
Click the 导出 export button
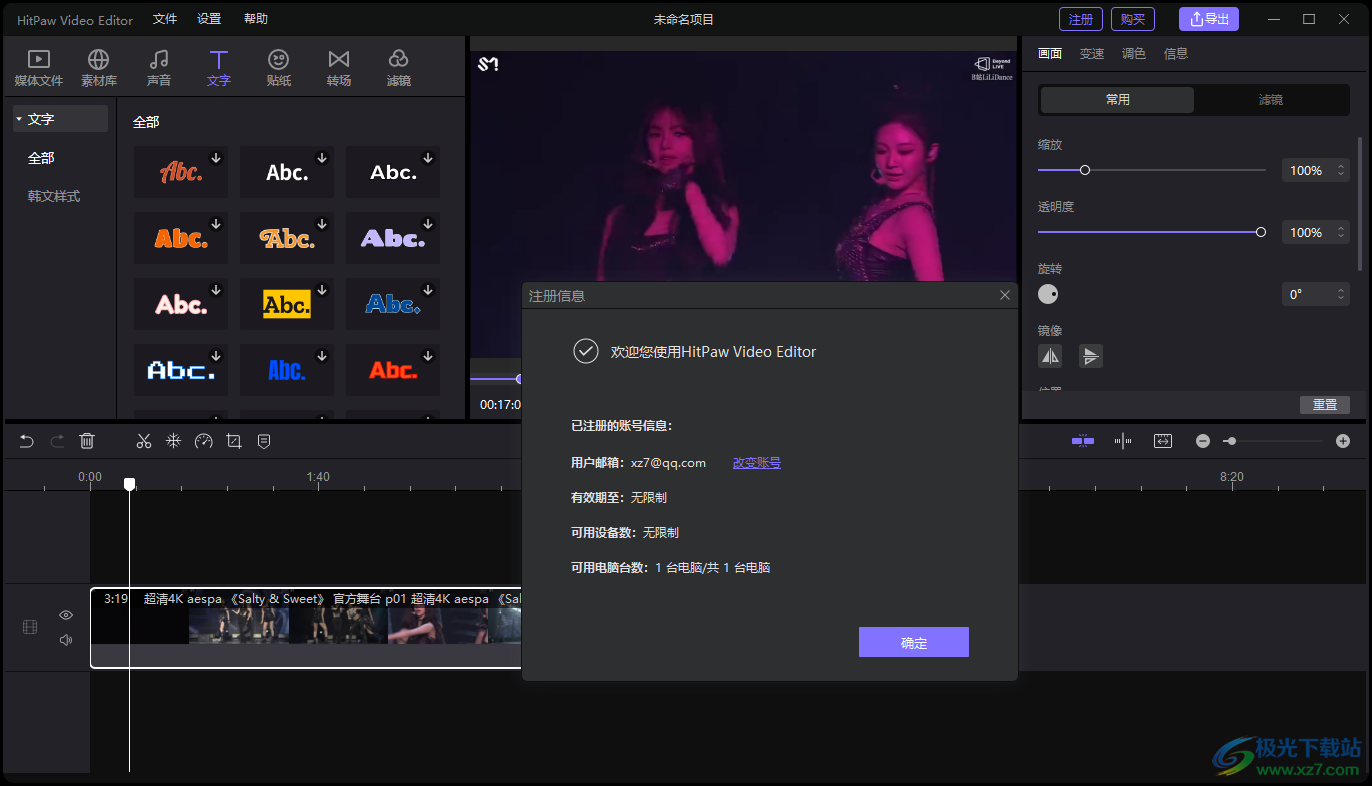[1209, 19]
